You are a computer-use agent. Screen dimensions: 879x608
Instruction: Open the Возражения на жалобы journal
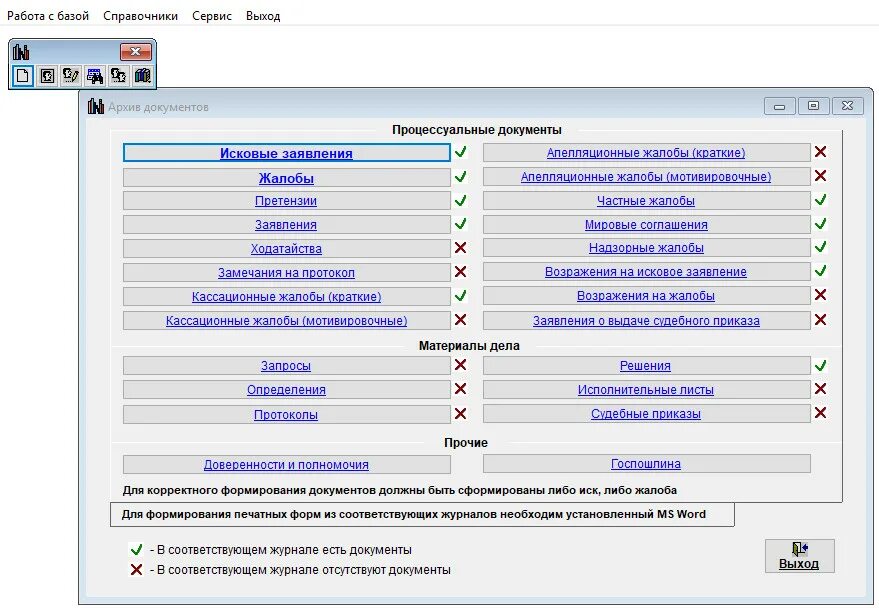[646, 296]
